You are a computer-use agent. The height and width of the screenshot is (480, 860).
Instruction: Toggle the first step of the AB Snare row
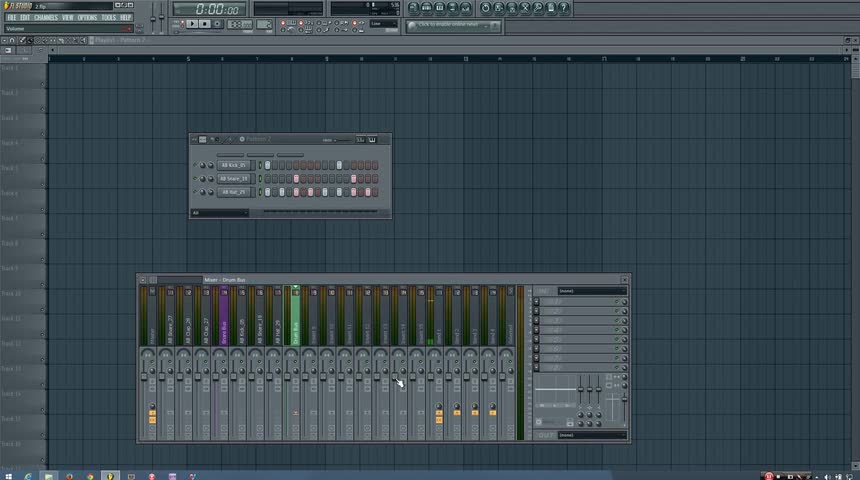[x=267, y=178]
